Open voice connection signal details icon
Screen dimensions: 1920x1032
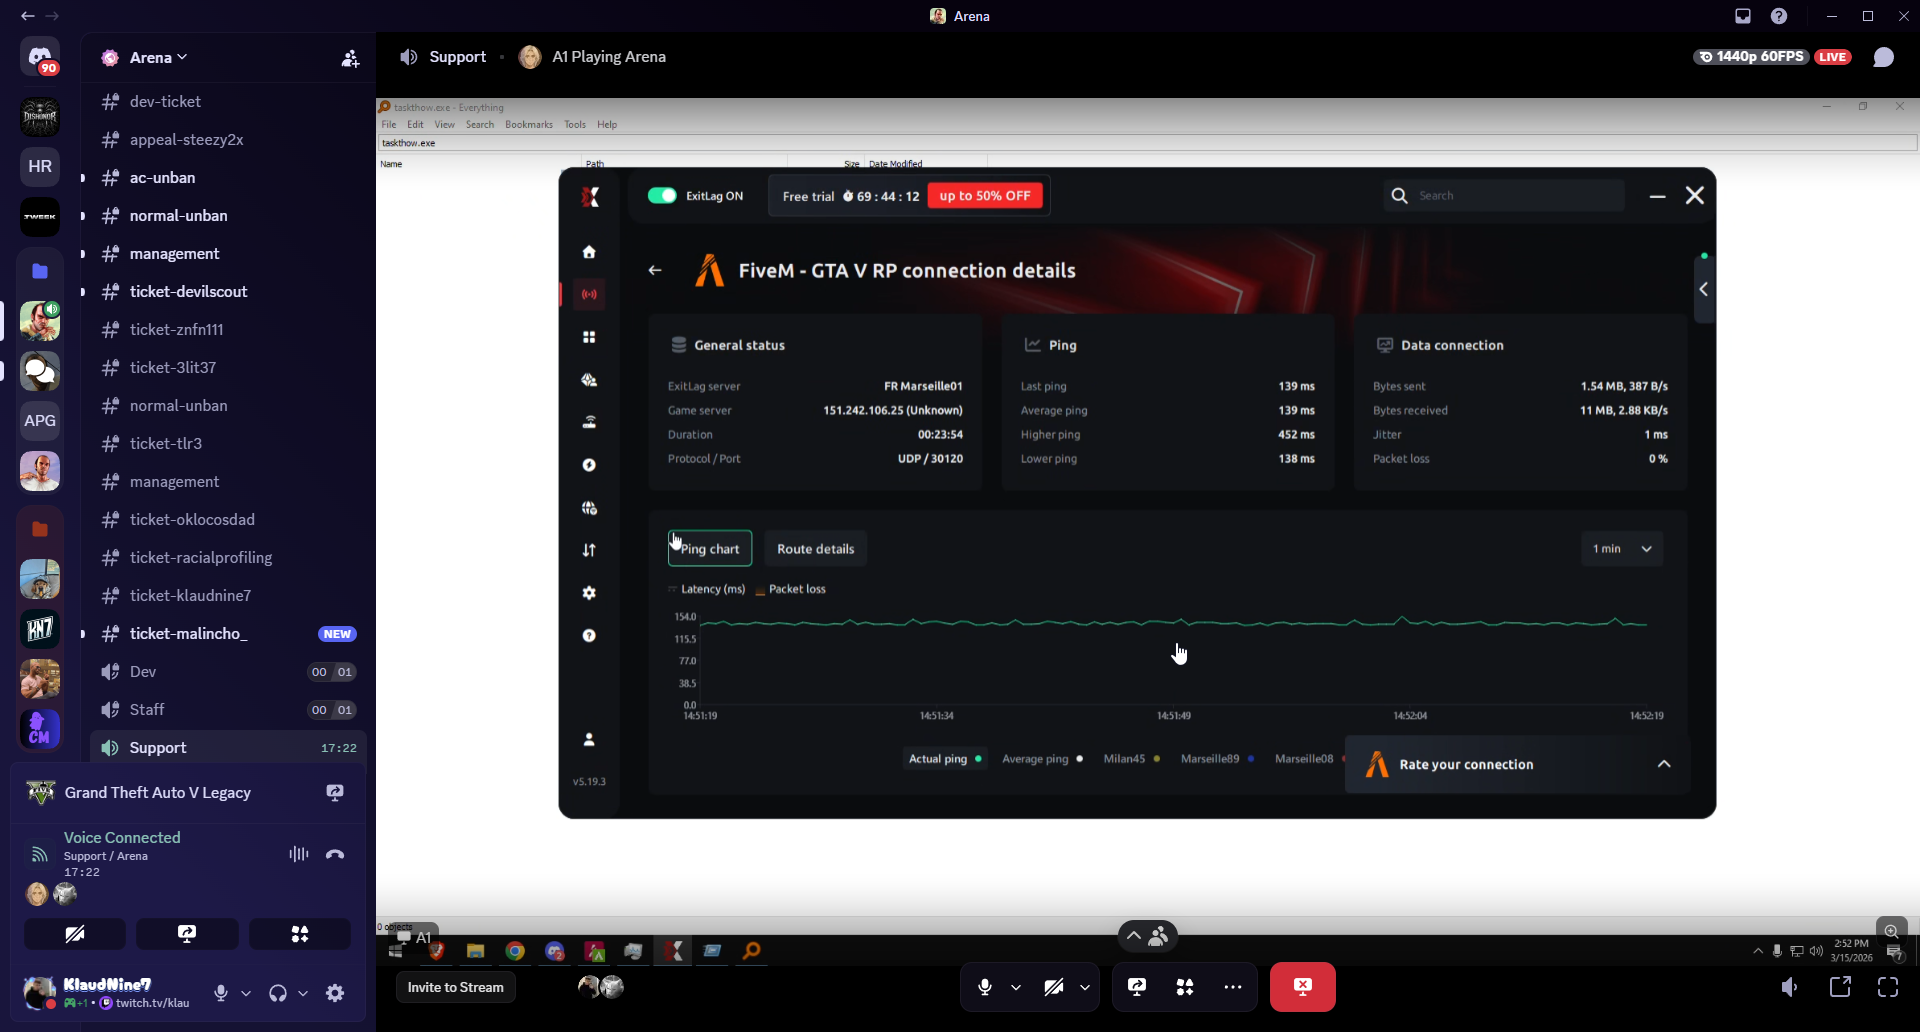(x=39, y=854)
